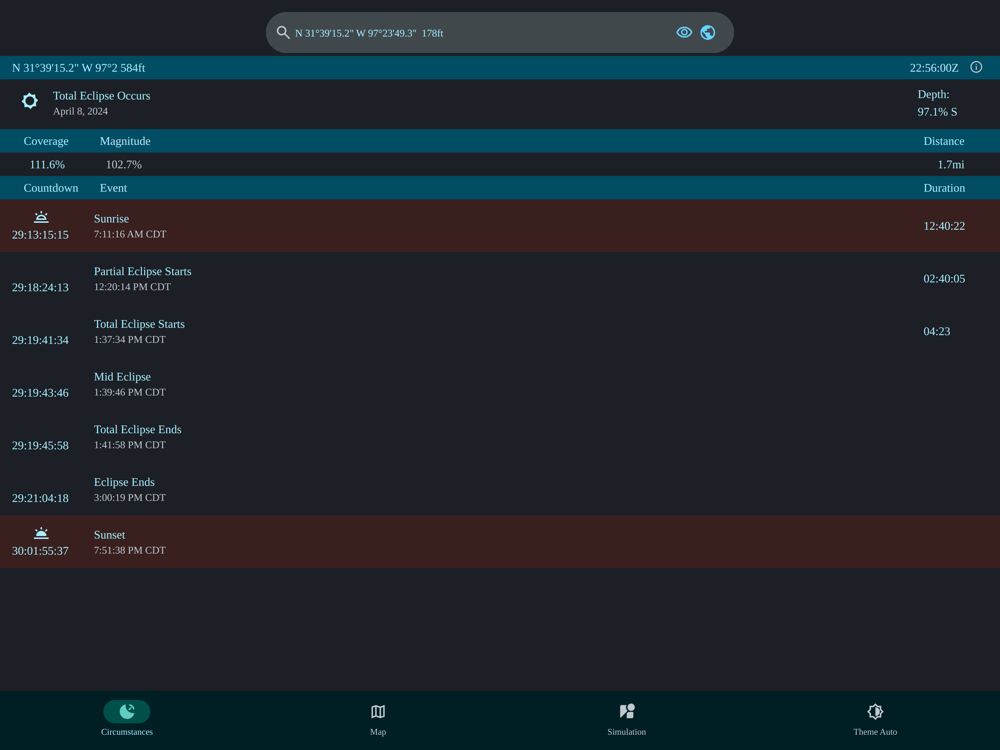Image resolution: width=1000 pixels, height=750 pixels.
Task: Select the Sunset event row title
Action: point(110,535)
